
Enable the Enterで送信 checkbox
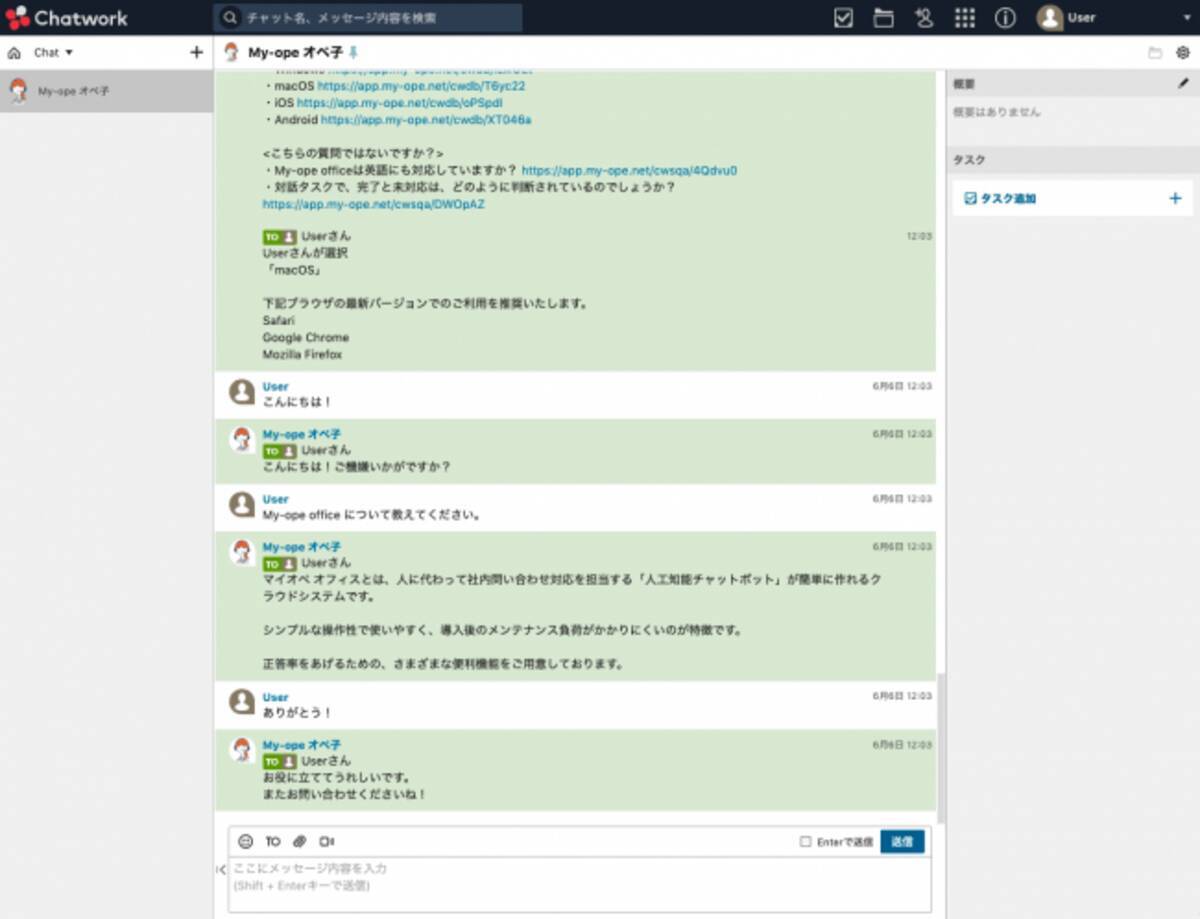coord(806,842)
